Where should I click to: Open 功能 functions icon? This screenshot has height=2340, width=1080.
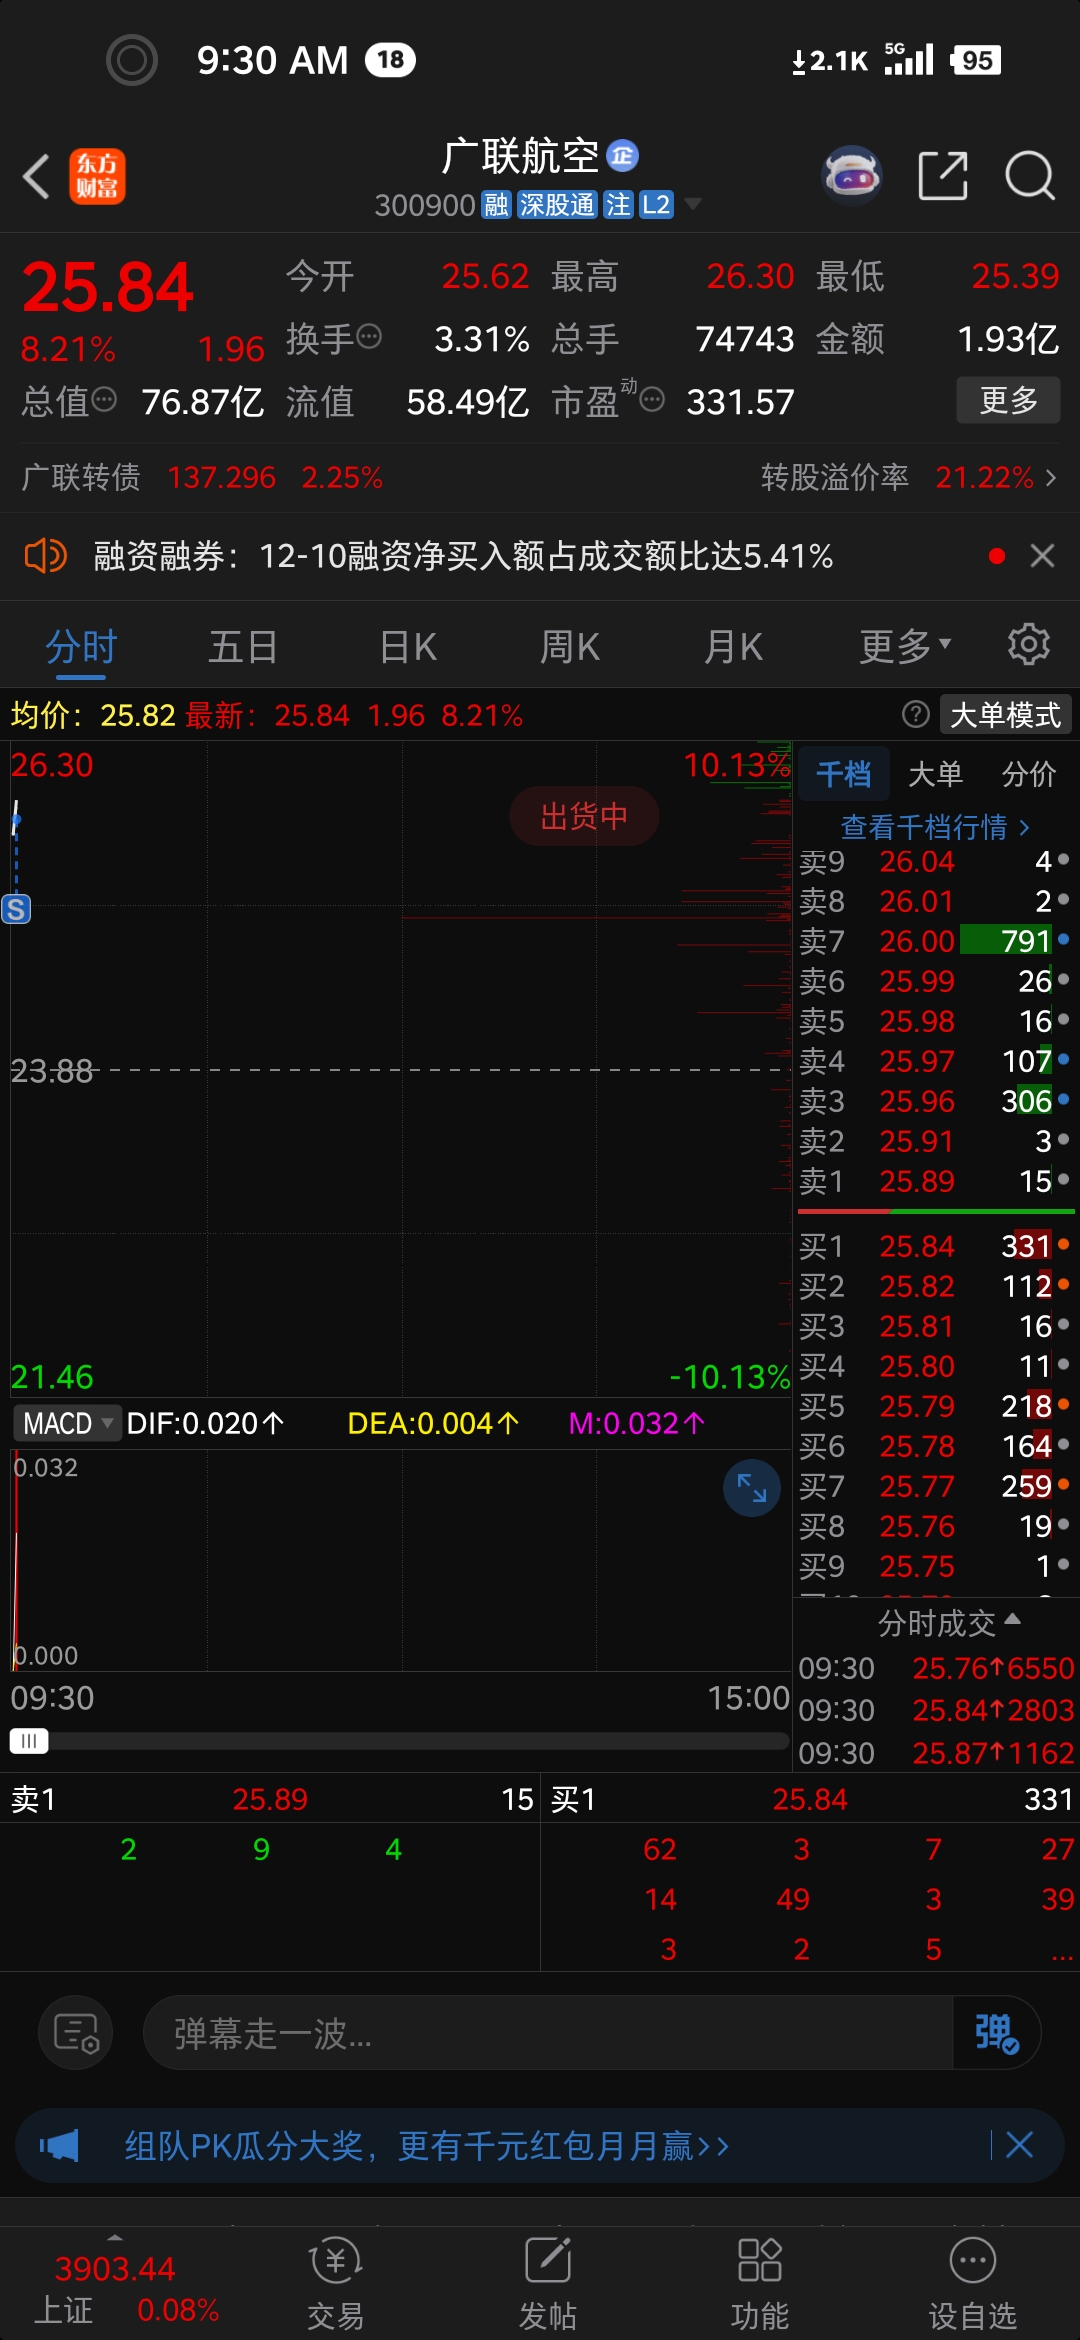tap(759, 2284)
